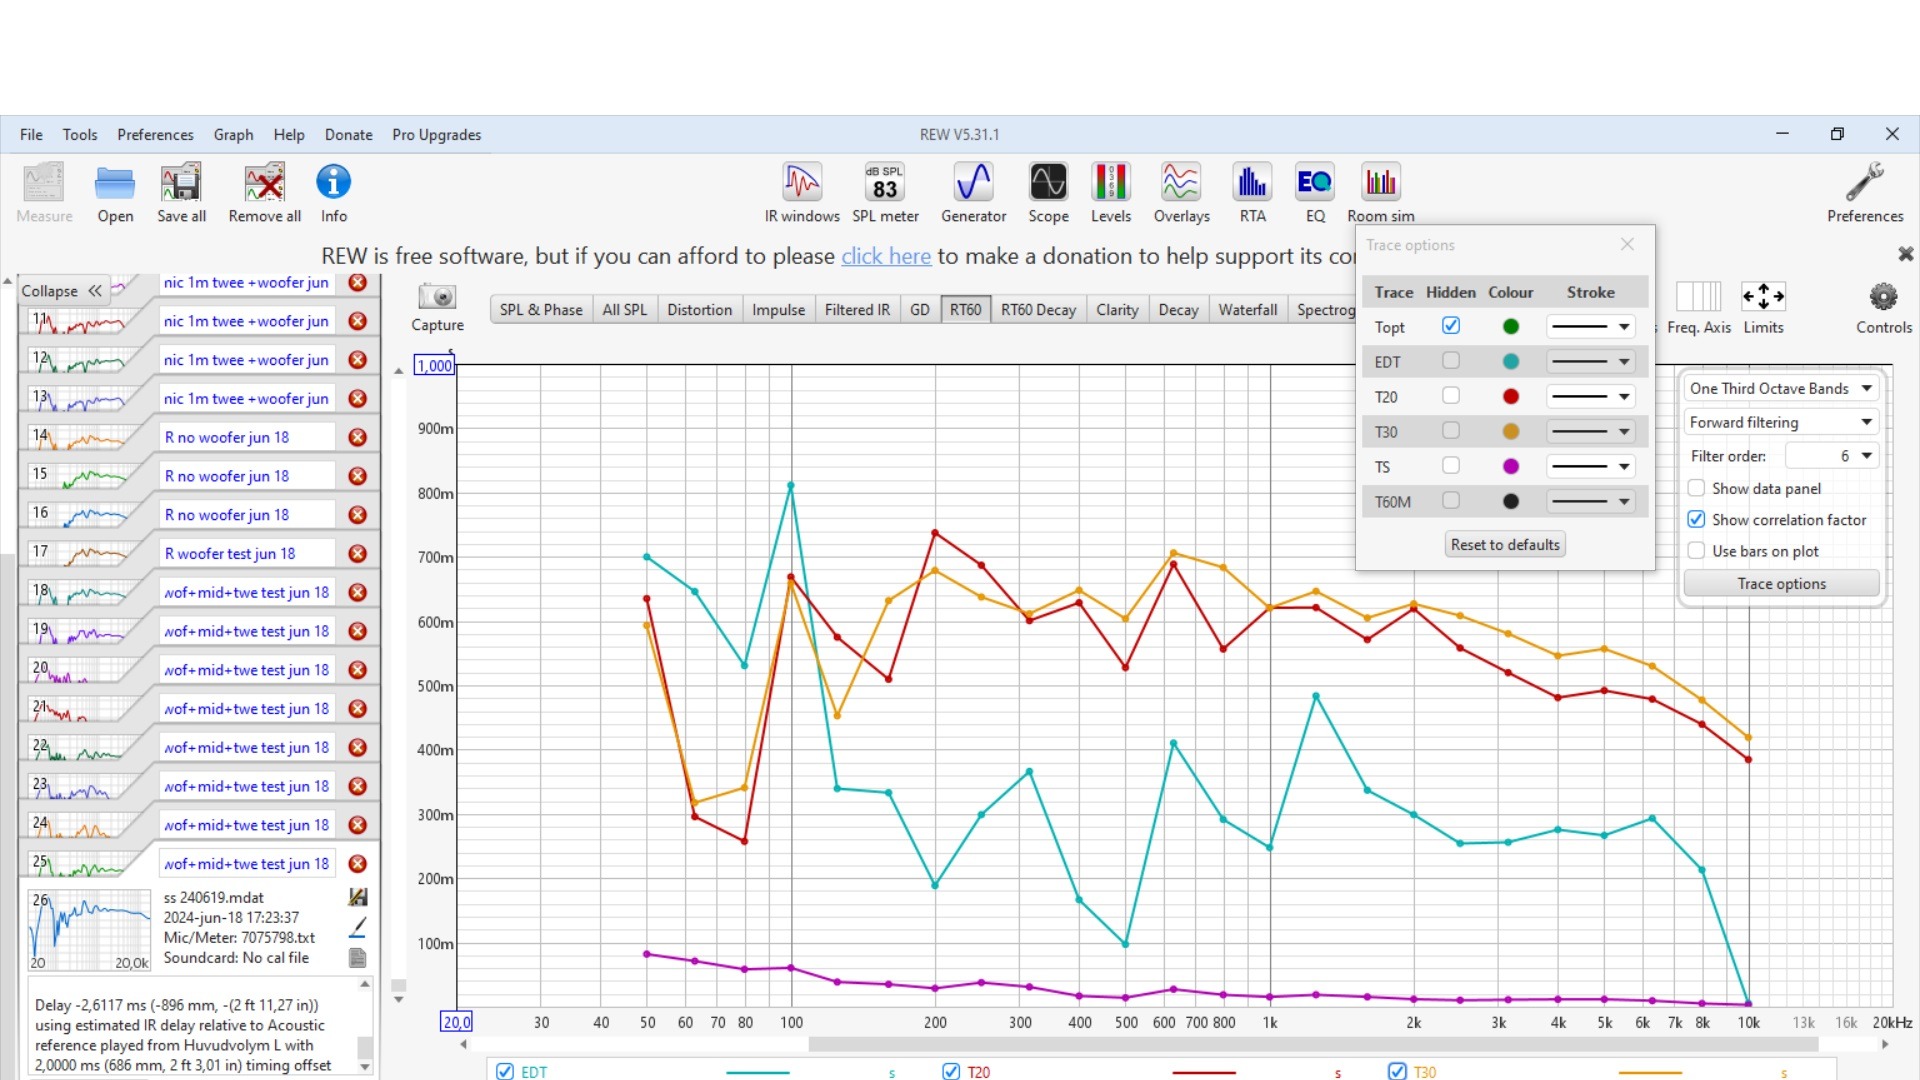Enable Use bars on plot
The width and height of the screenshot is (1920, 1080).
(1696, 551)
